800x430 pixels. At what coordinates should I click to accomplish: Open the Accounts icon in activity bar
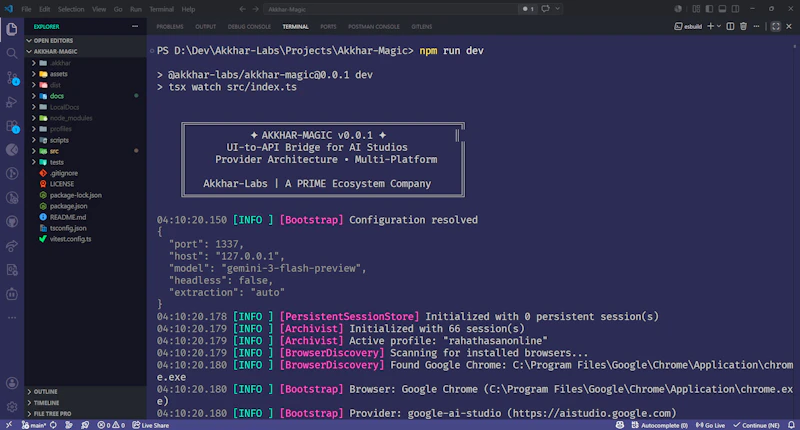pyautogui.click(x=12, y=383)
